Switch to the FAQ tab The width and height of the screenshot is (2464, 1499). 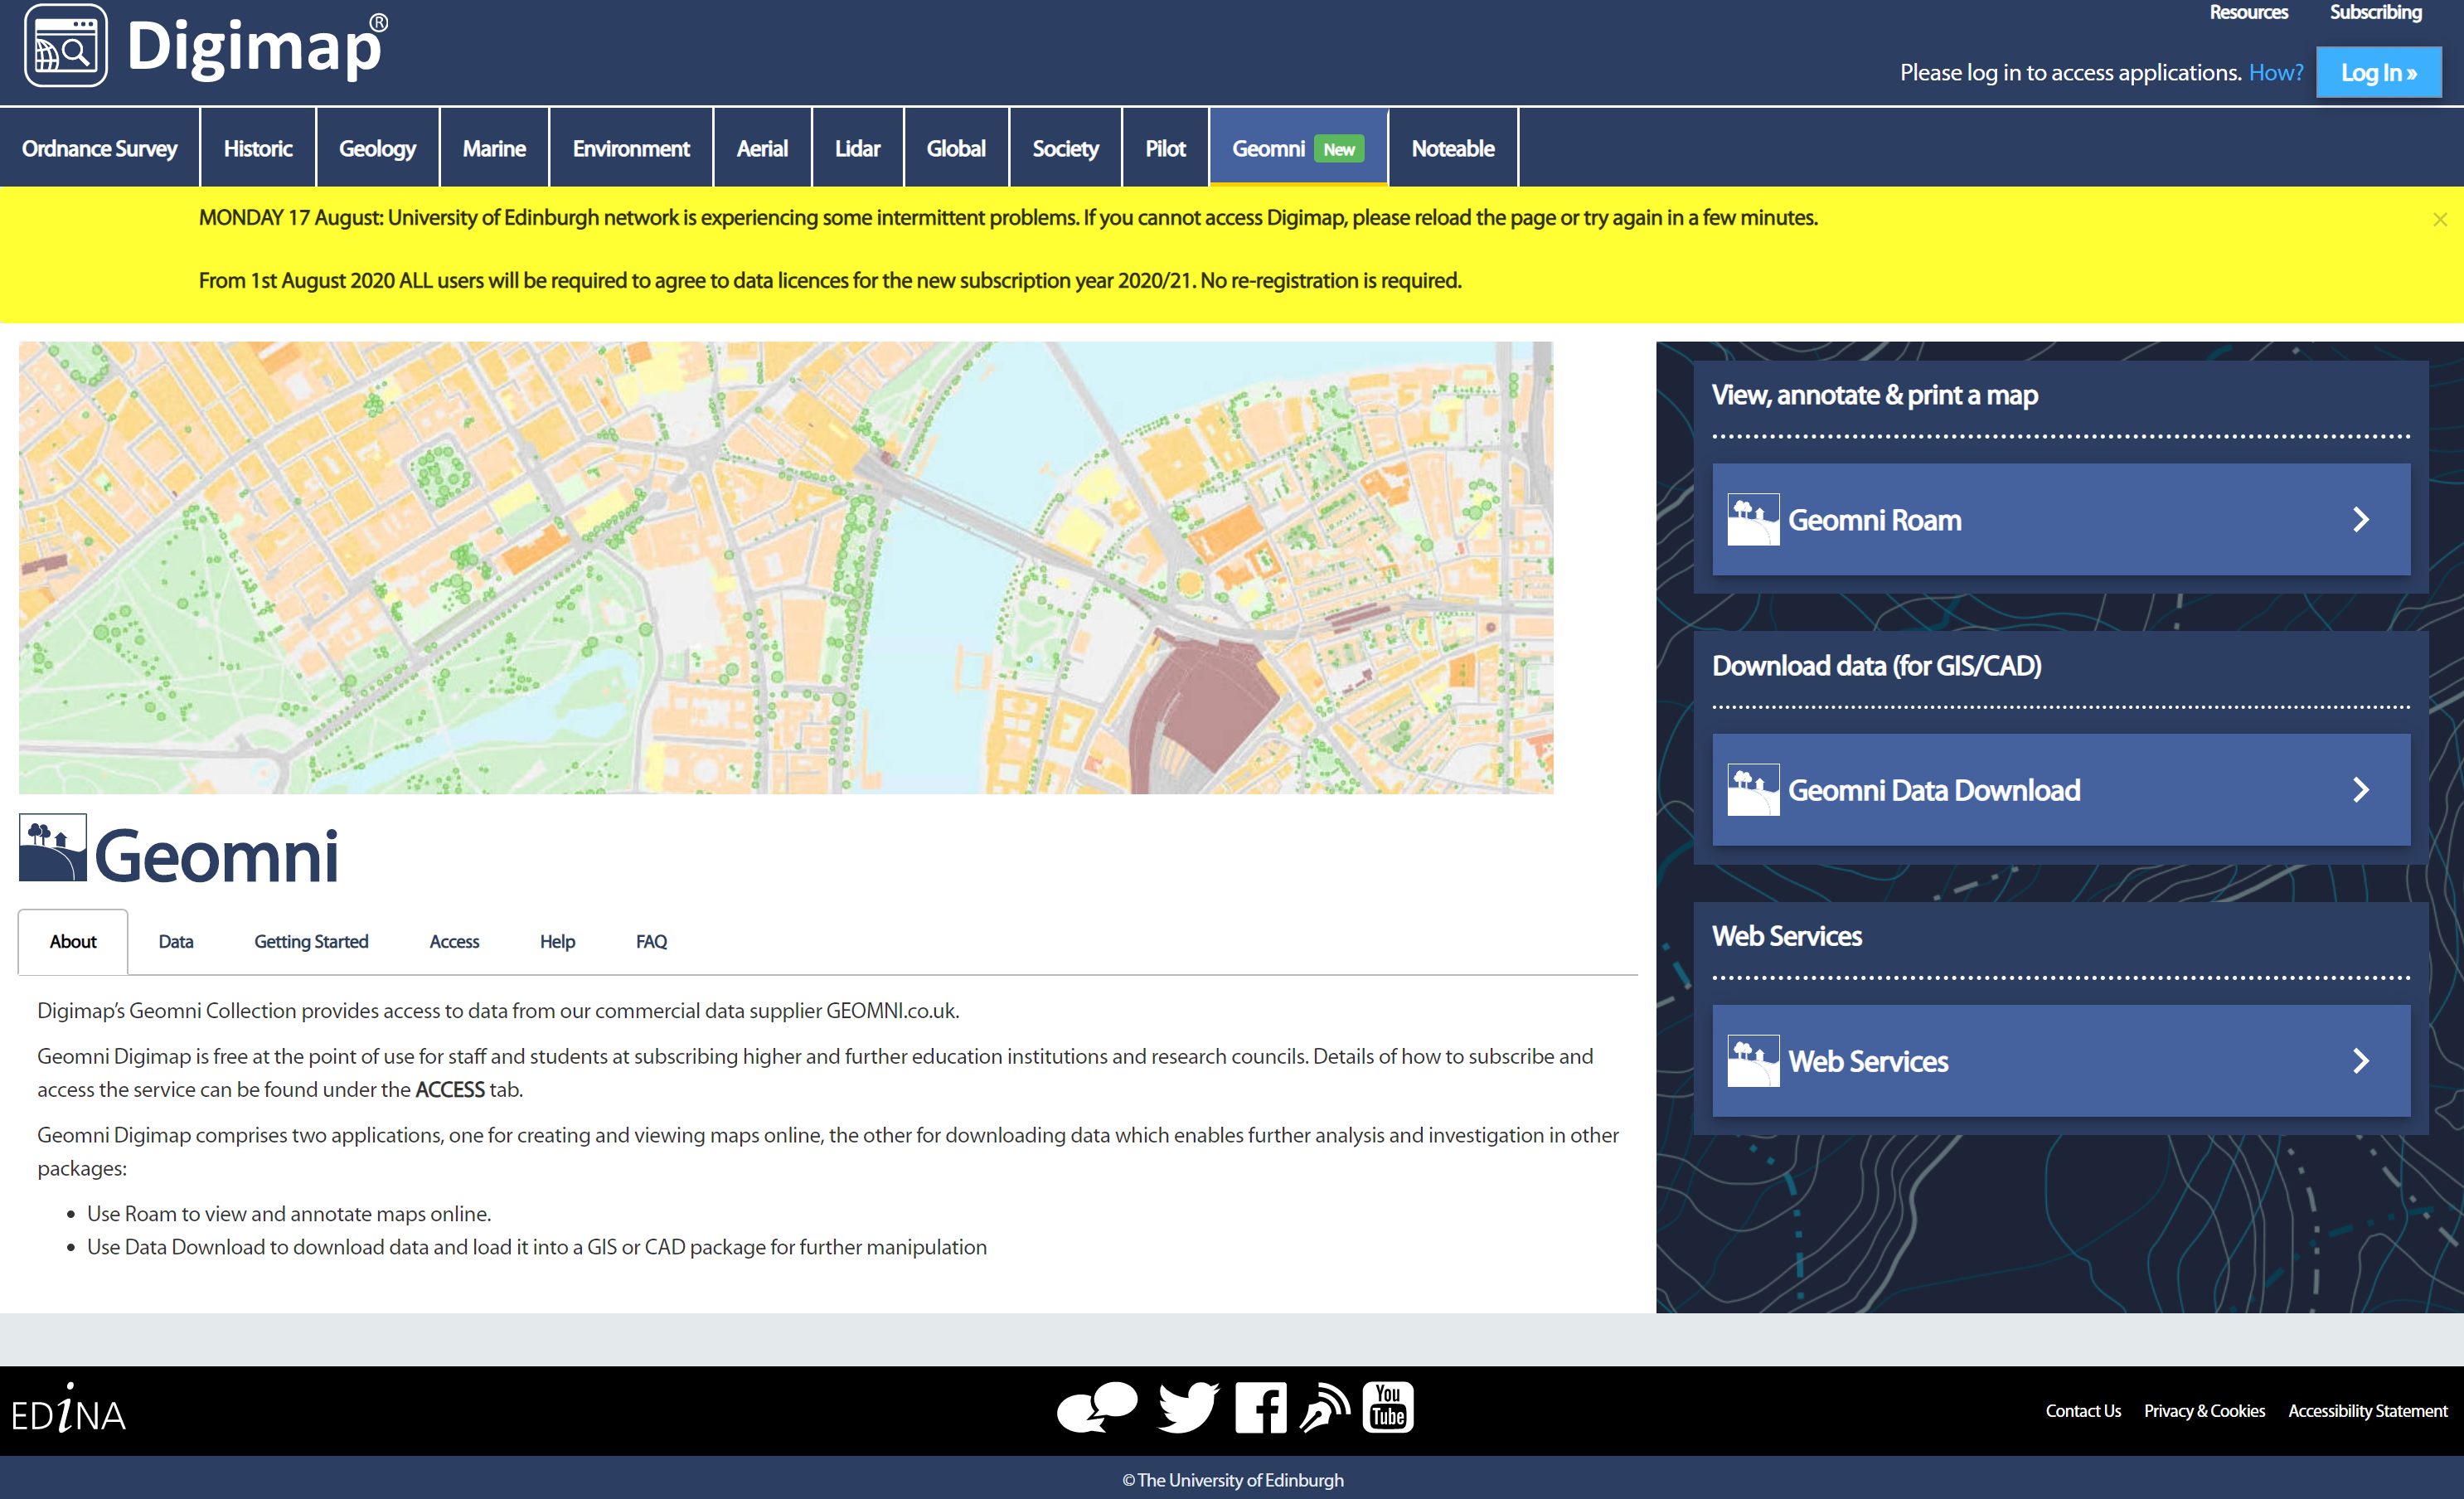[651, 941]
